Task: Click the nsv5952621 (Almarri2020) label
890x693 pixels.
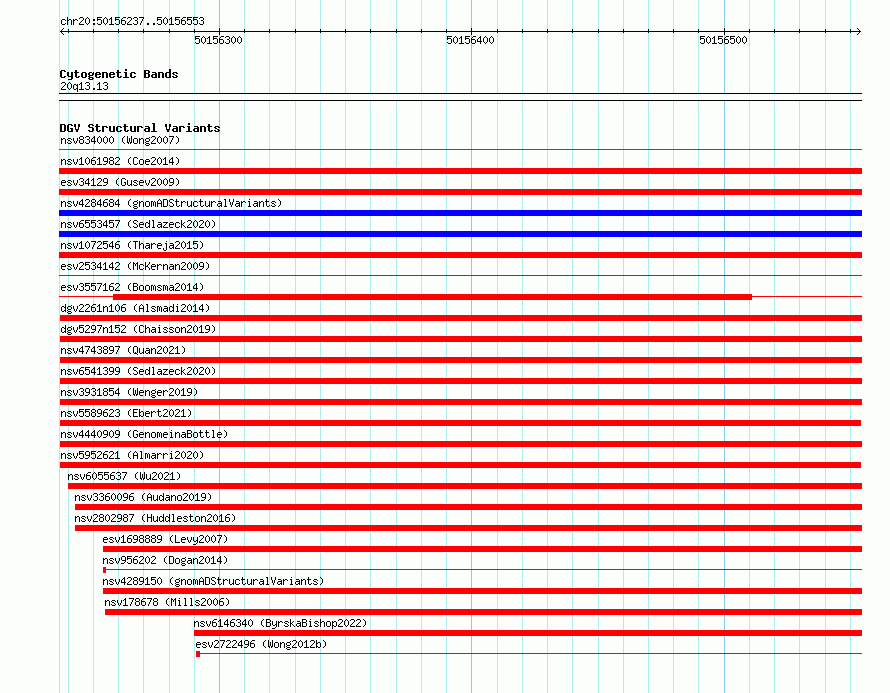Action: click(x=132, y=455)
